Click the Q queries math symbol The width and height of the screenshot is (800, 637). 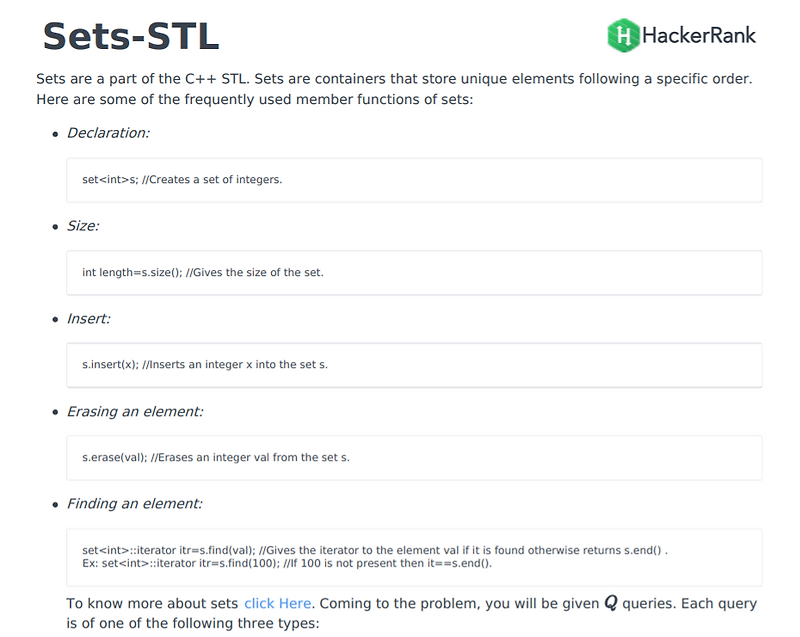pyautogui.click(x=611, y=603)
